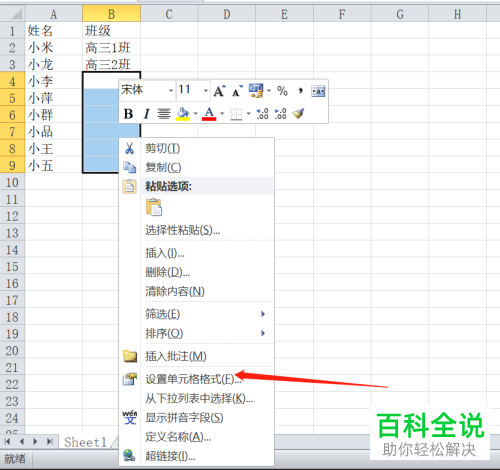Apply percent style from mini toolbar

coord(282,91)
